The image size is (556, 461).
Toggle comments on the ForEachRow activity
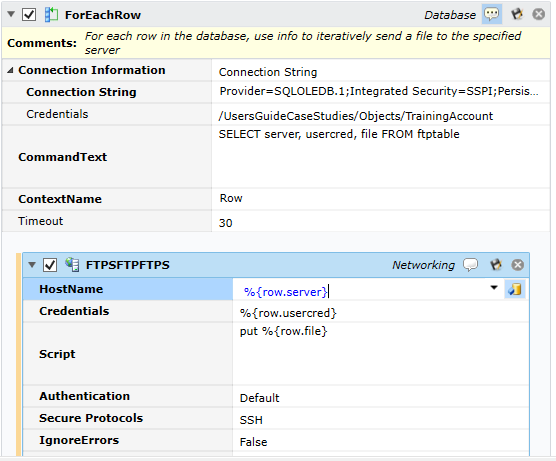492,15
